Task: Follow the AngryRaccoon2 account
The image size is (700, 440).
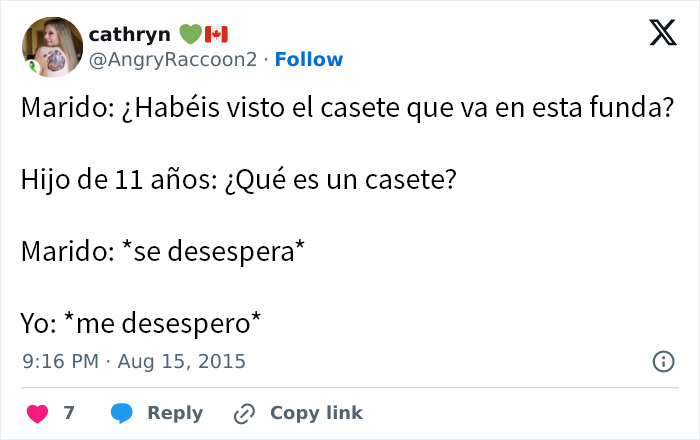Action: pyautogui.click(x=309, y=59)
